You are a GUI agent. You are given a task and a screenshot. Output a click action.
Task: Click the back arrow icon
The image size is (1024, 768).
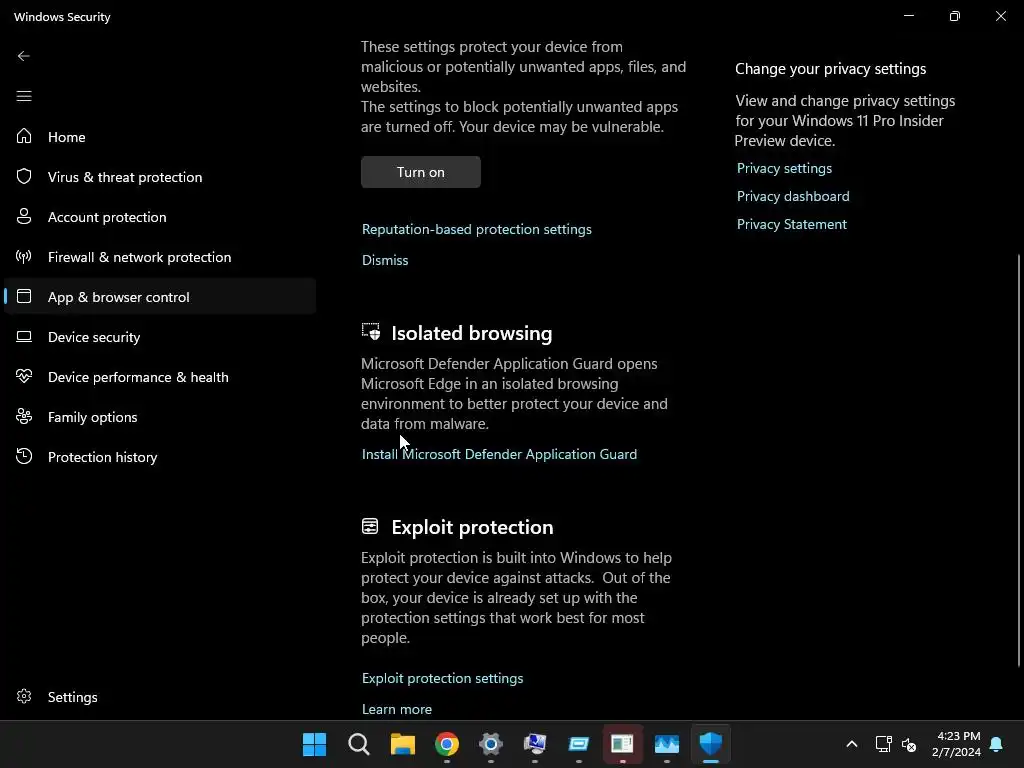coord(24,56)
